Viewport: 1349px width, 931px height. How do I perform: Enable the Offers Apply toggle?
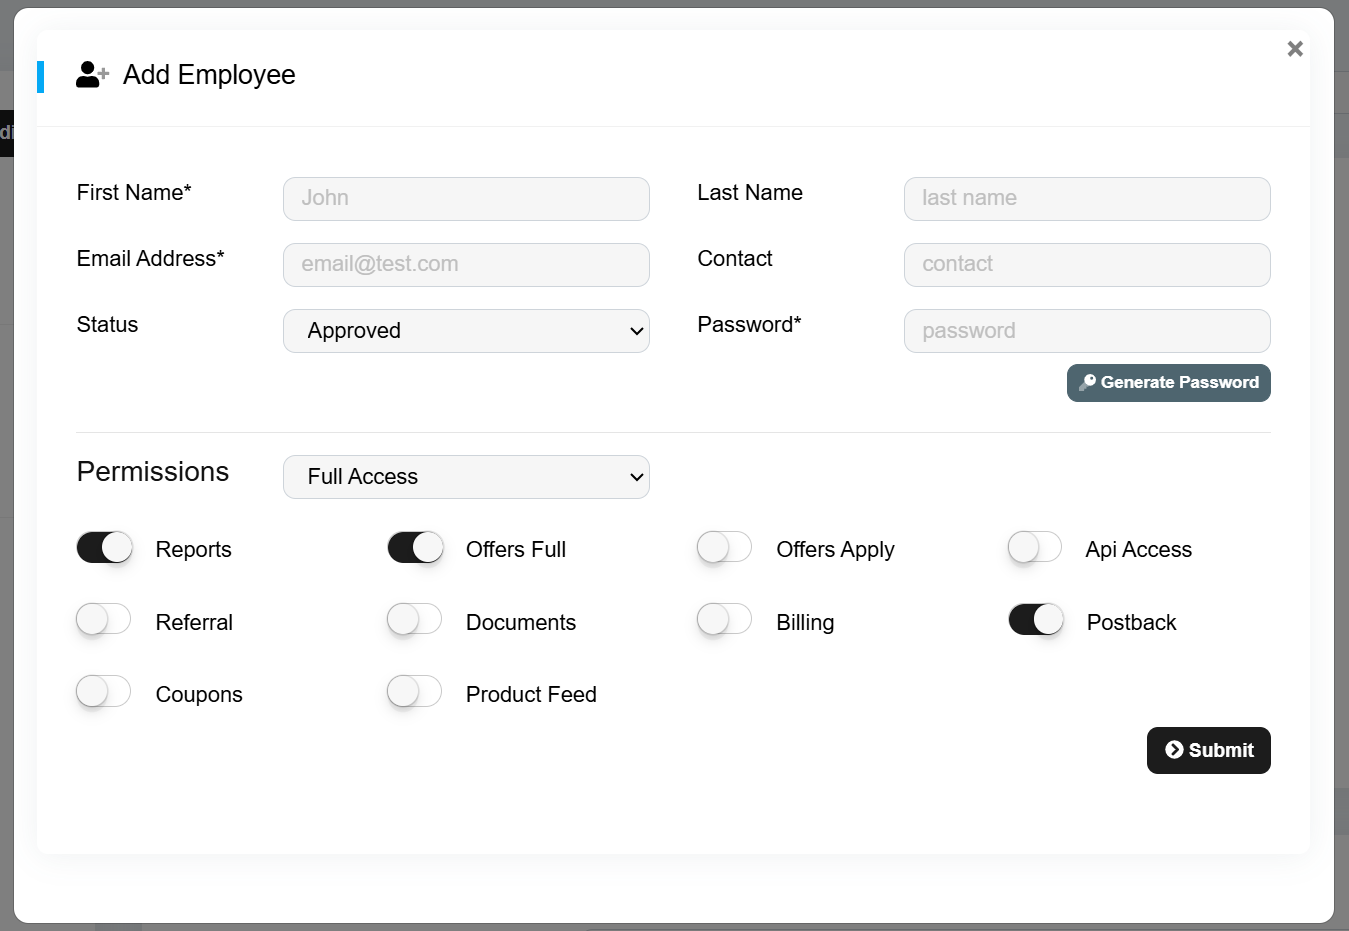(x=725, y=548)
